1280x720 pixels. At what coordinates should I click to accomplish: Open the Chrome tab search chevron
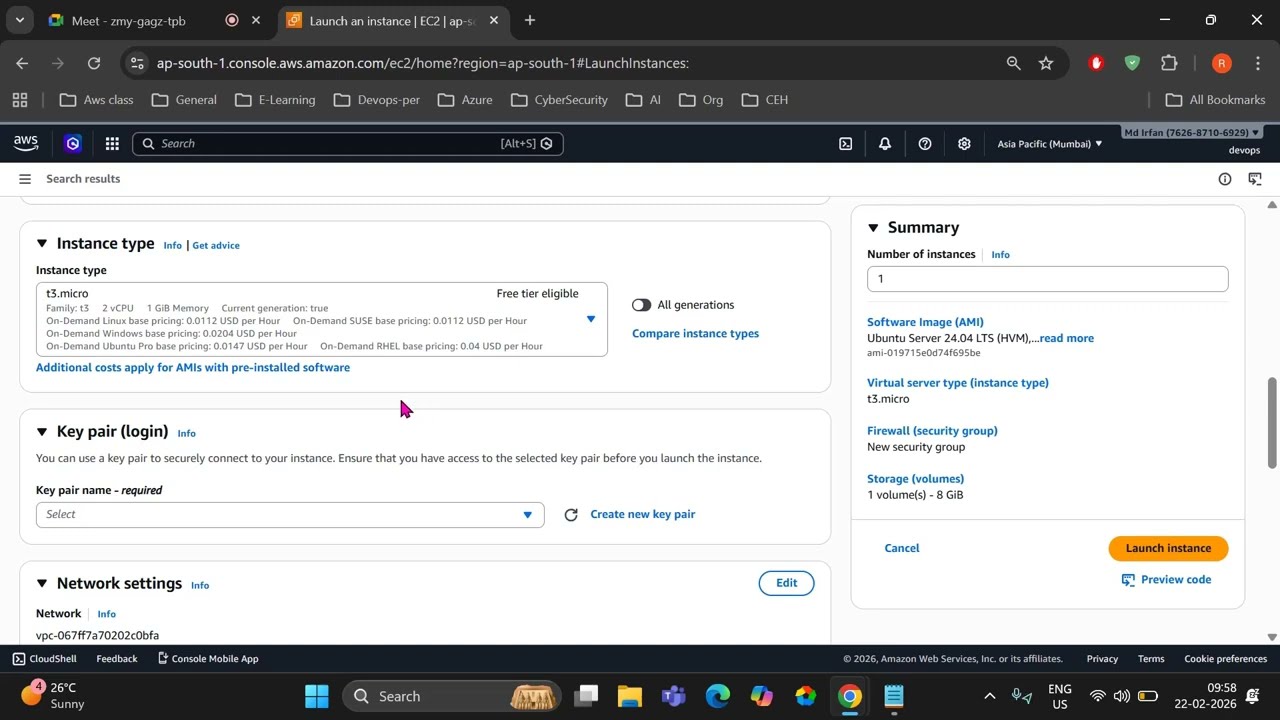coord(19,20)
